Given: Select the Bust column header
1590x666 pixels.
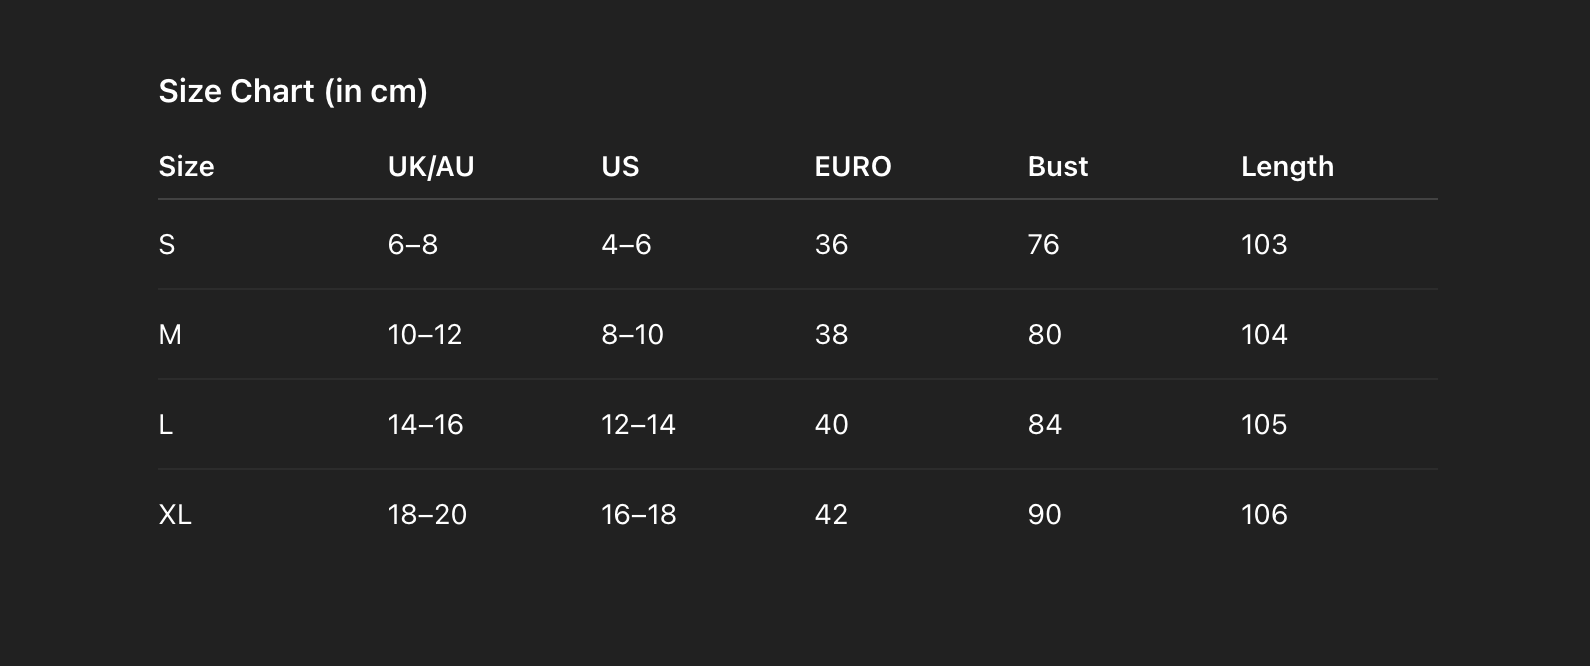Looking at the screenshot, I should pos(1058,166).
